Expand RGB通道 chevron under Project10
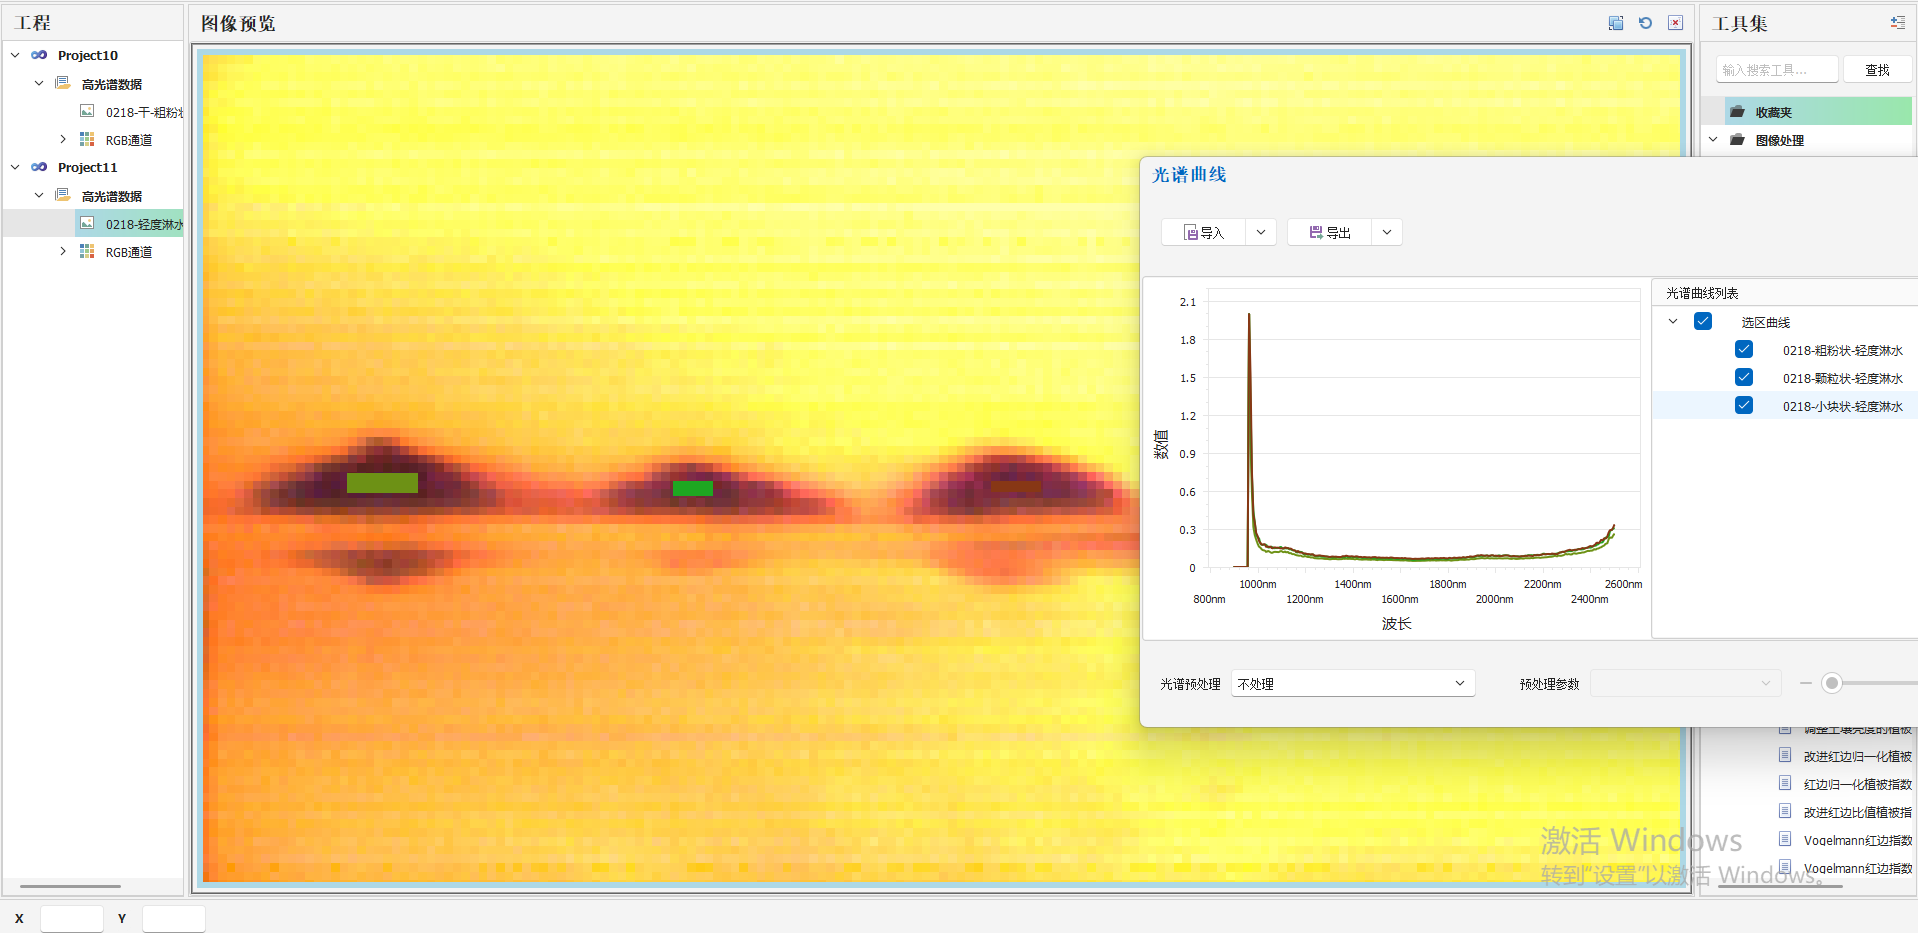 click(x=63, y=139)
